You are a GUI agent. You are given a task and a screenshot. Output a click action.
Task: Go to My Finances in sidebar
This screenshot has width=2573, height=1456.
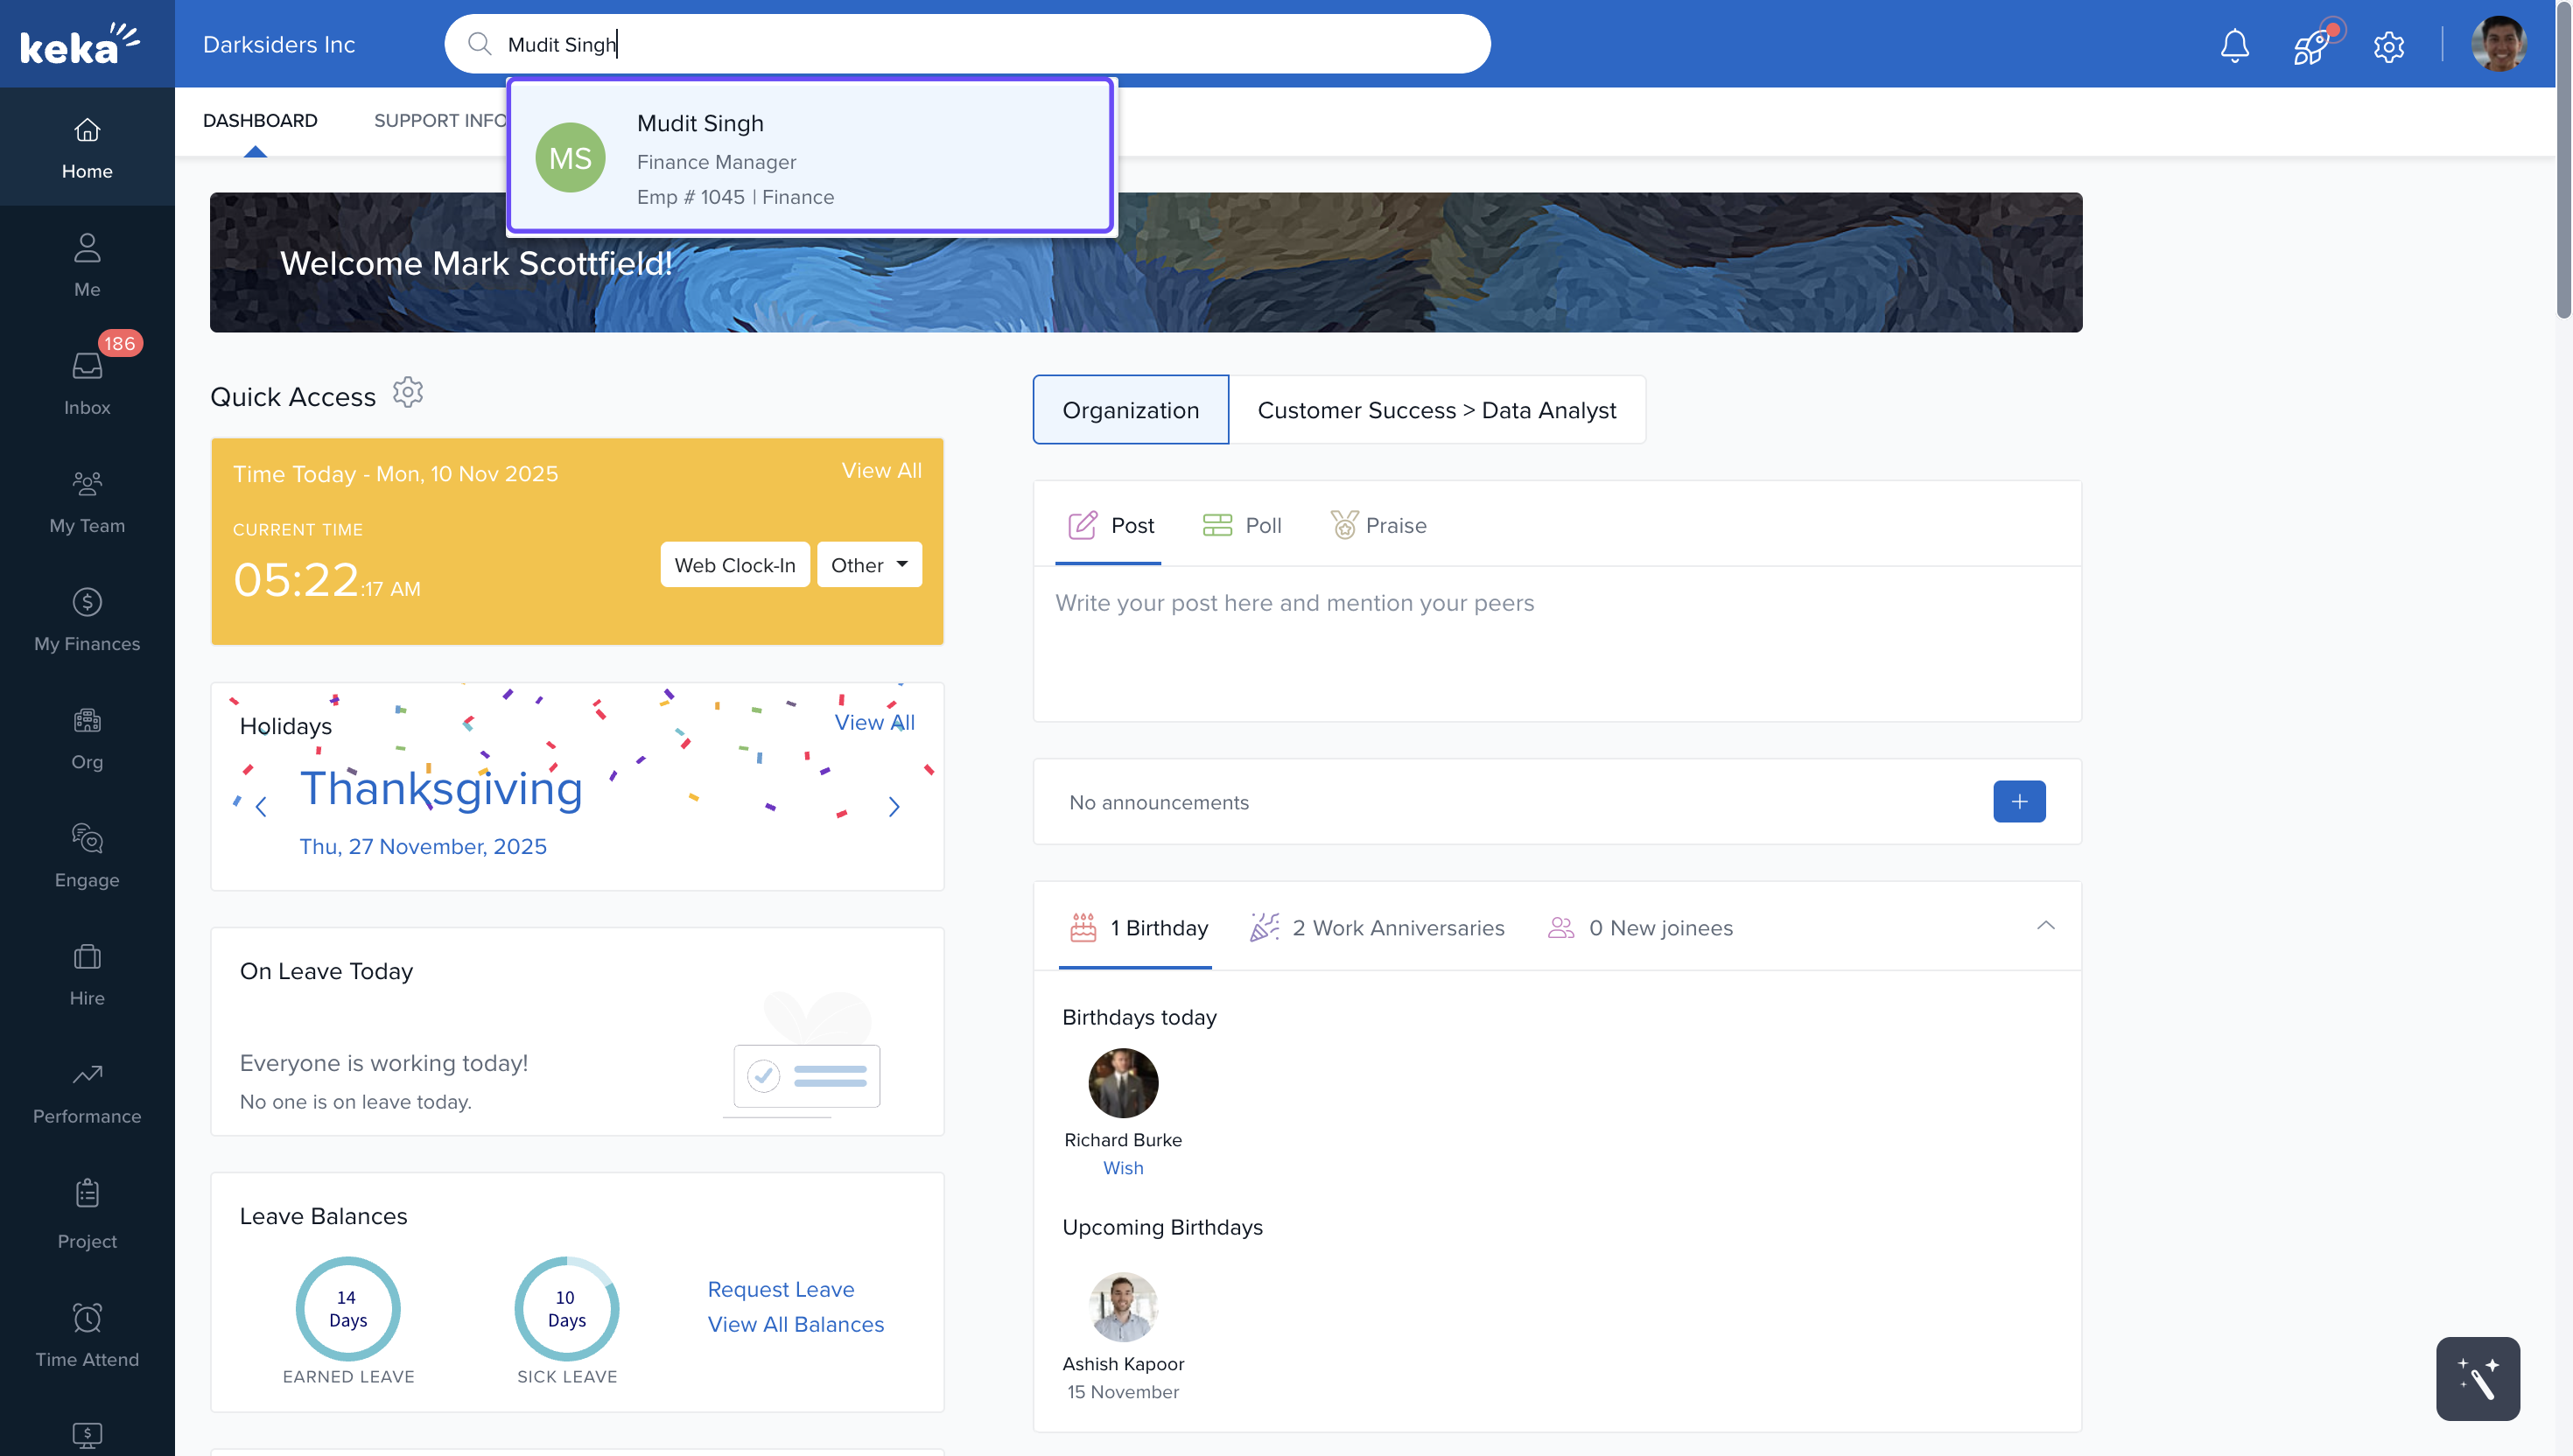87,619
